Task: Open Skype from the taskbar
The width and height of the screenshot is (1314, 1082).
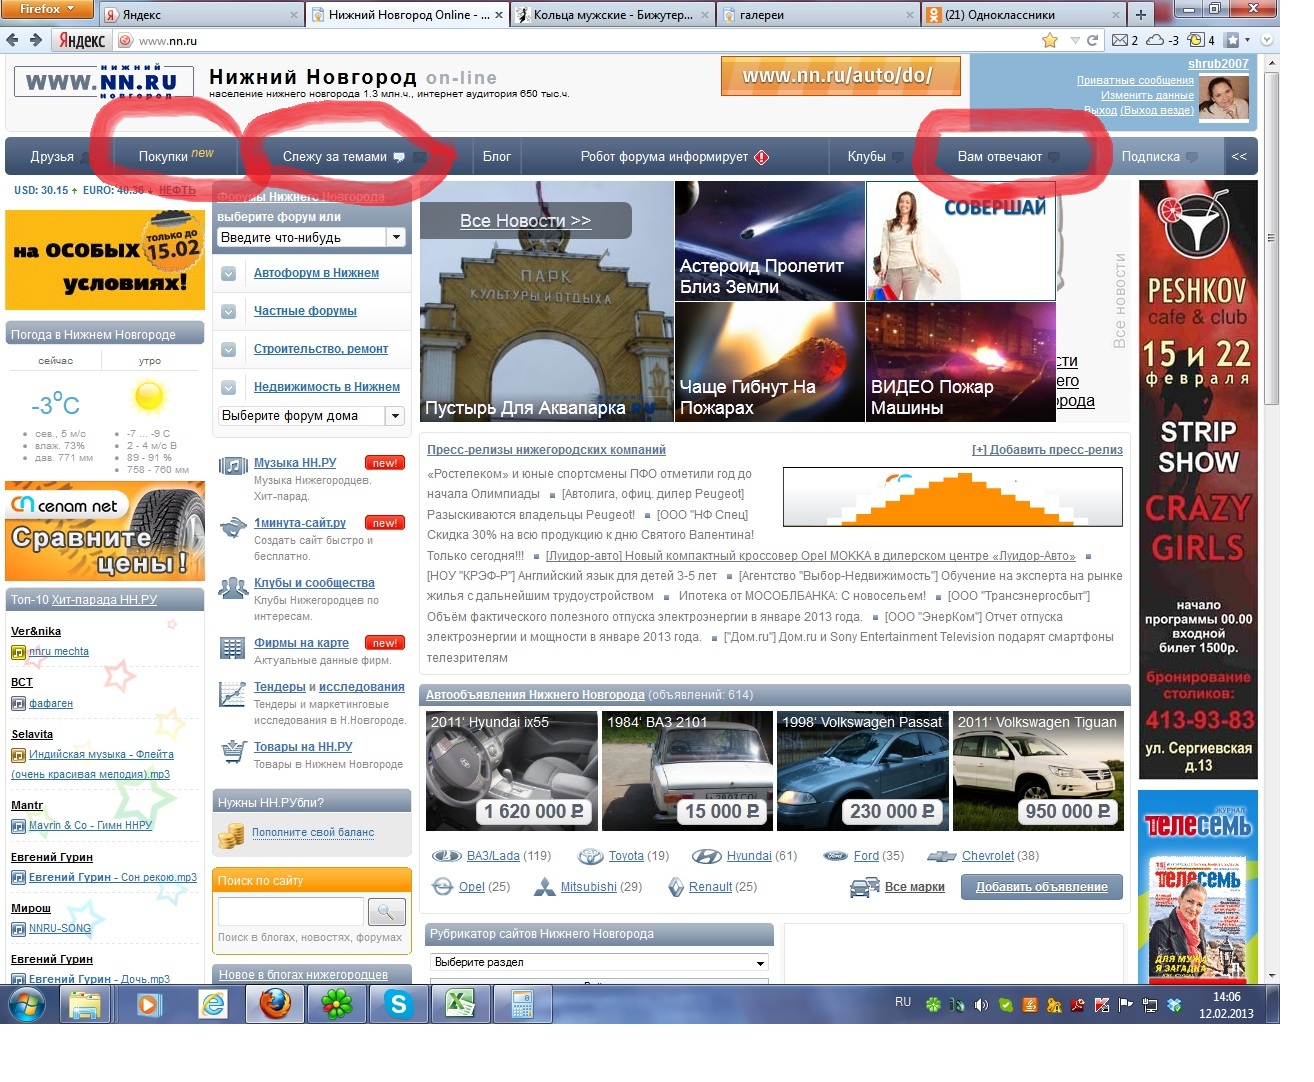Action: [399, 1003]
